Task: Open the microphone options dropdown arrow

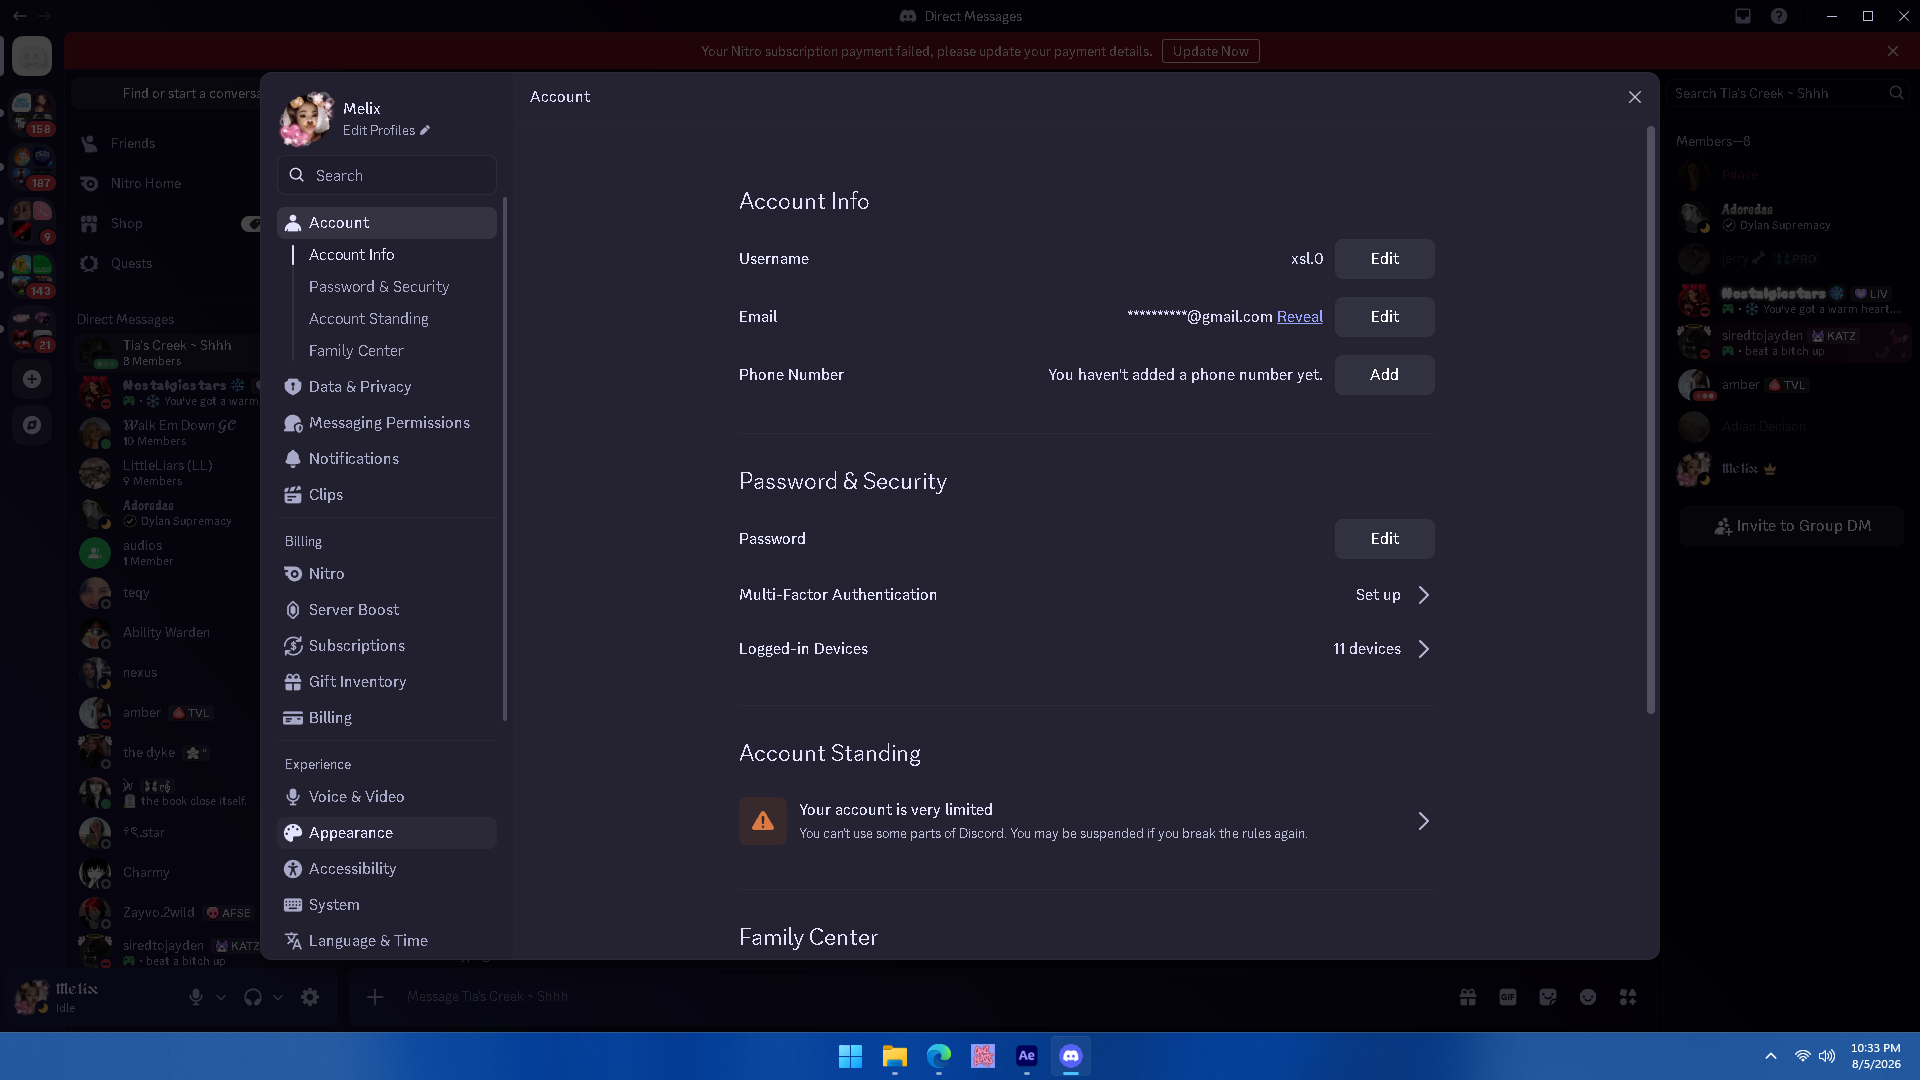Action: (221, 997)
